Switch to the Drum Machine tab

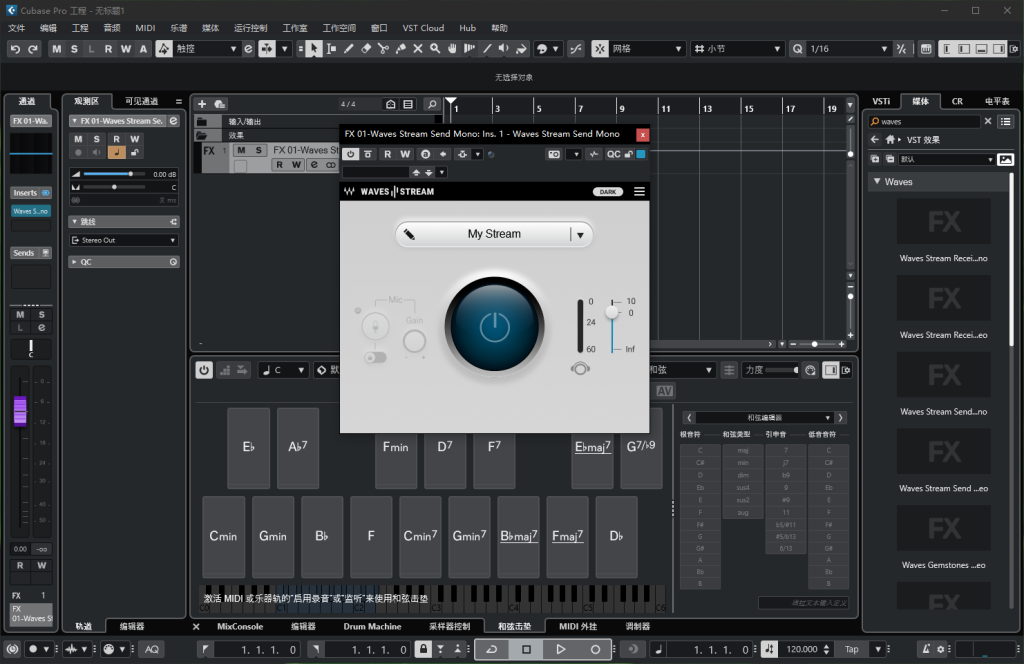coord(372,626)
